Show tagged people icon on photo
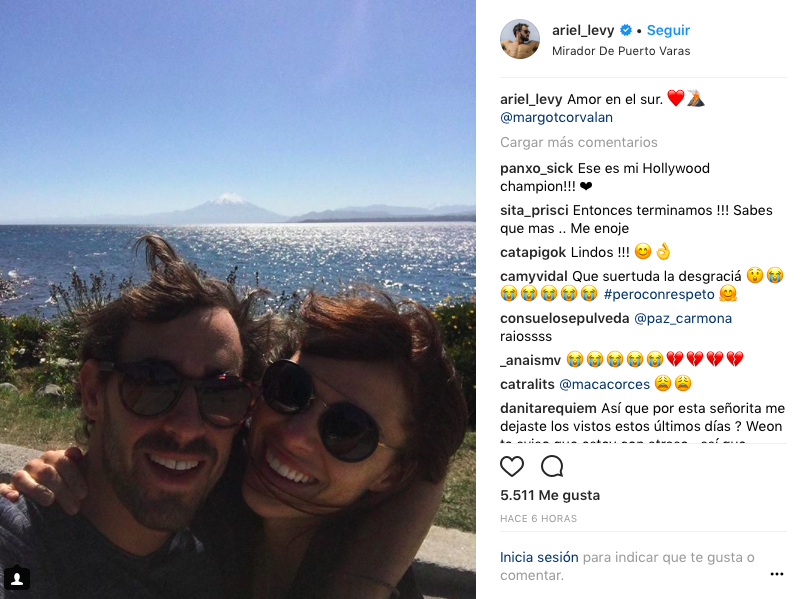This screenshot has width=806, height=599. (17, 578)
